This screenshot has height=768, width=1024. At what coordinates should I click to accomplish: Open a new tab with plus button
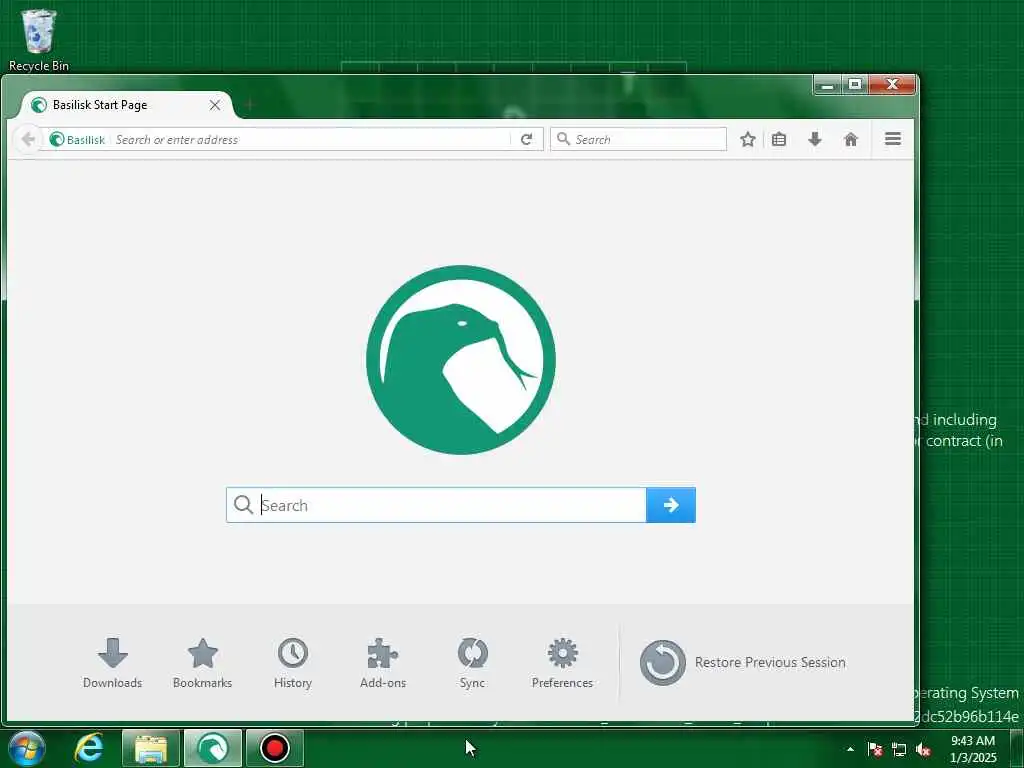click(x=249, y=104)
